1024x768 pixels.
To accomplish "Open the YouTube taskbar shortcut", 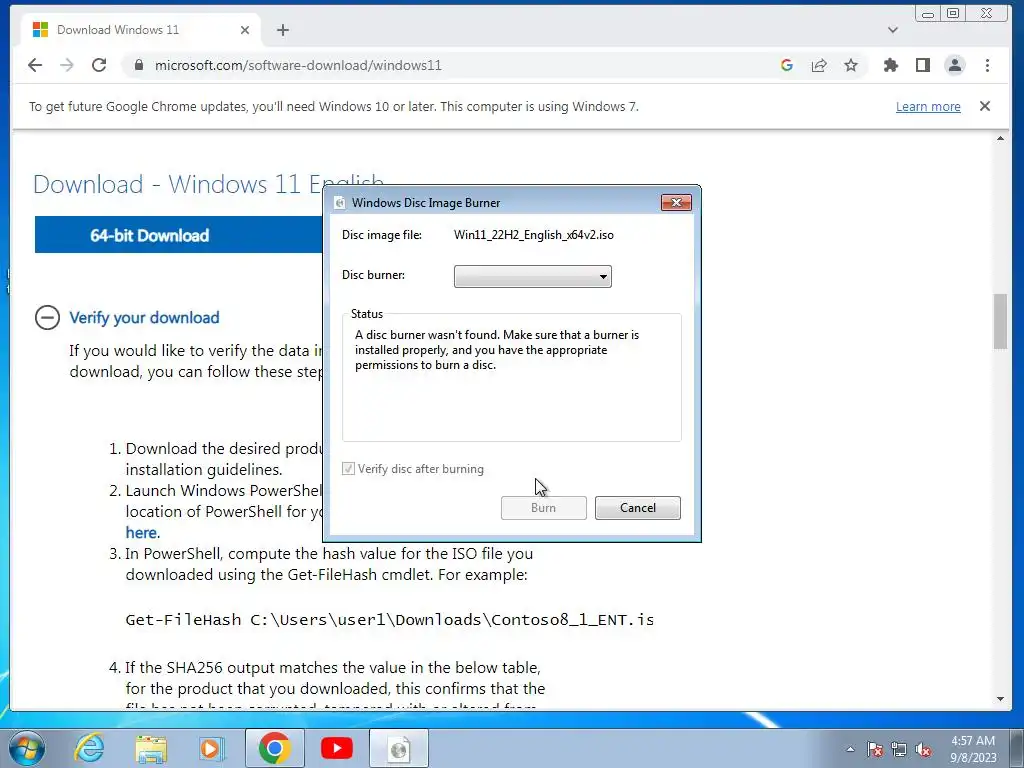I will (x=336, y=748).
